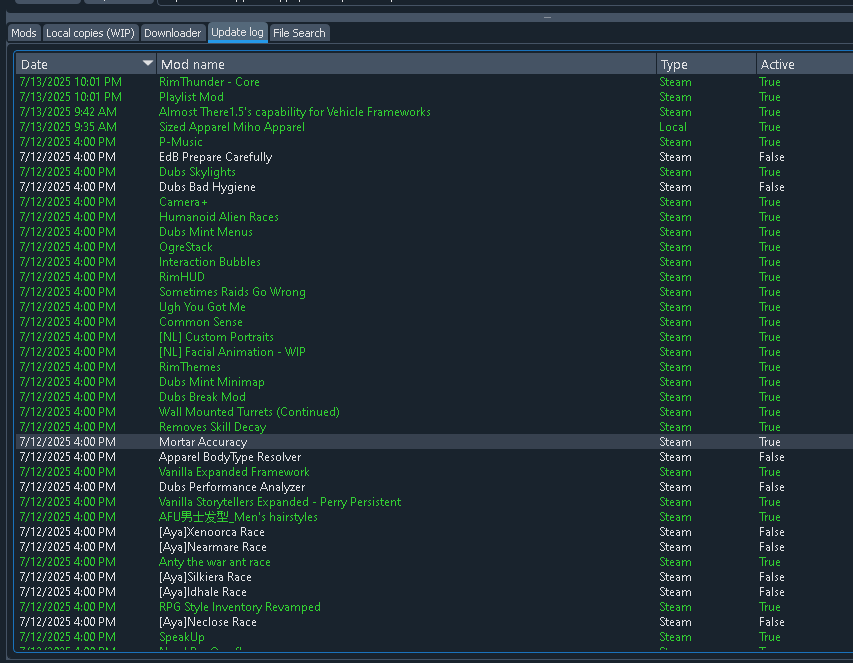Select Vanilla Storytellers Expanded - Perry Persistent
Viewport: 853px width, 663px height.
click(280, 502)
